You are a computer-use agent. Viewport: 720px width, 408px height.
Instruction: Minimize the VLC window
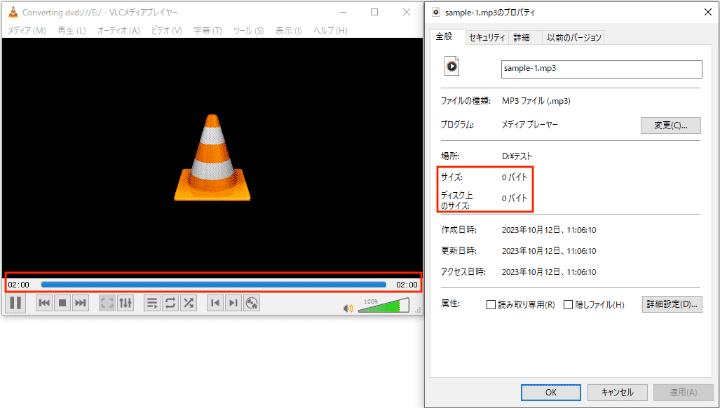343,12
